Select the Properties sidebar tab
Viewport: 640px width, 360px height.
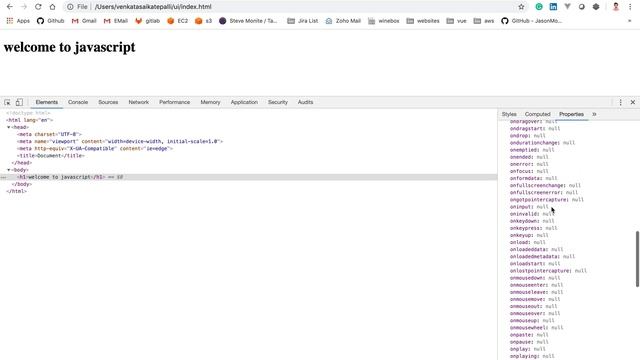[571, 114]
